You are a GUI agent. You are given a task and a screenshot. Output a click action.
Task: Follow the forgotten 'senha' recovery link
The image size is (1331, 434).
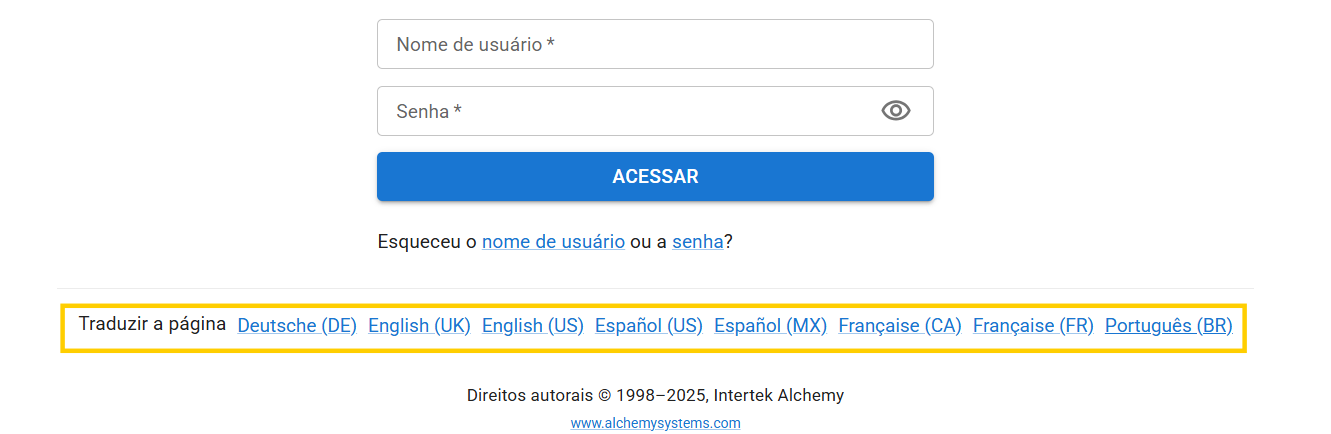click(x=697, y=242)
